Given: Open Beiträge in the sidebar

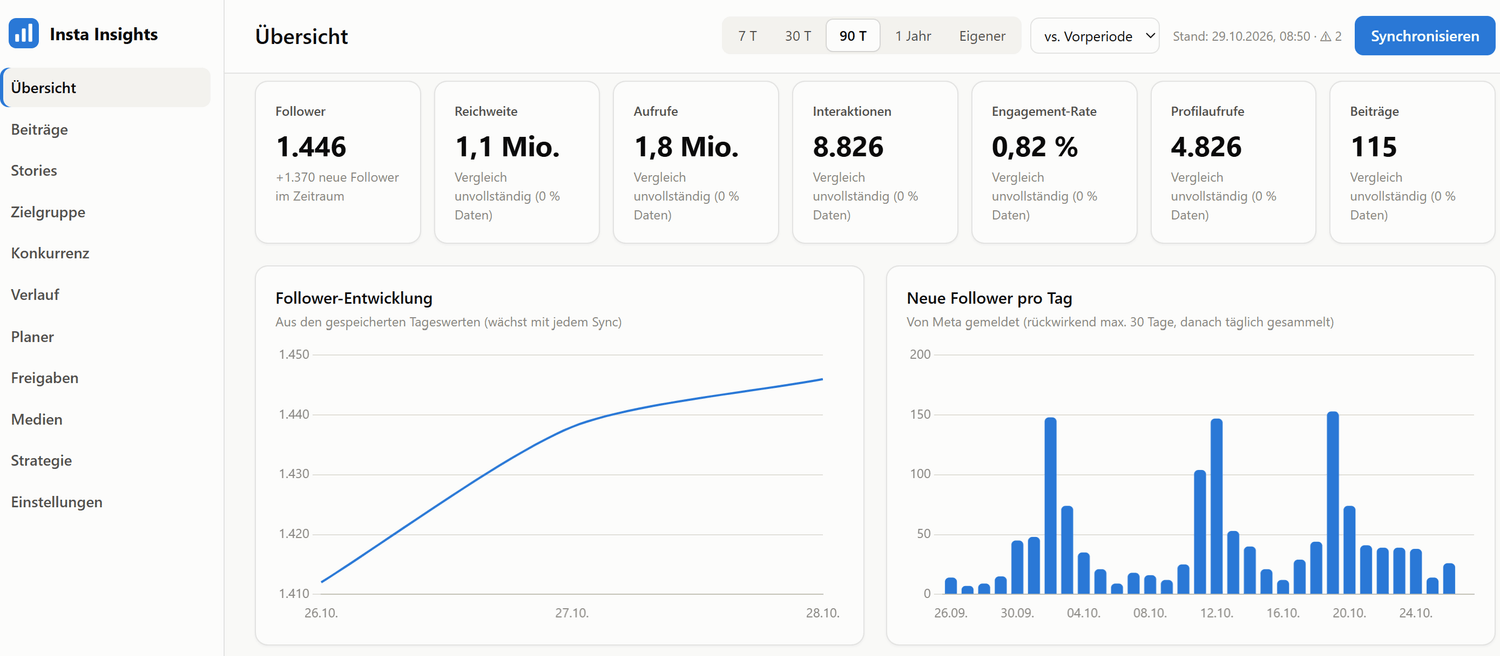Looking at the screenshot, I should tap(106, 129).
